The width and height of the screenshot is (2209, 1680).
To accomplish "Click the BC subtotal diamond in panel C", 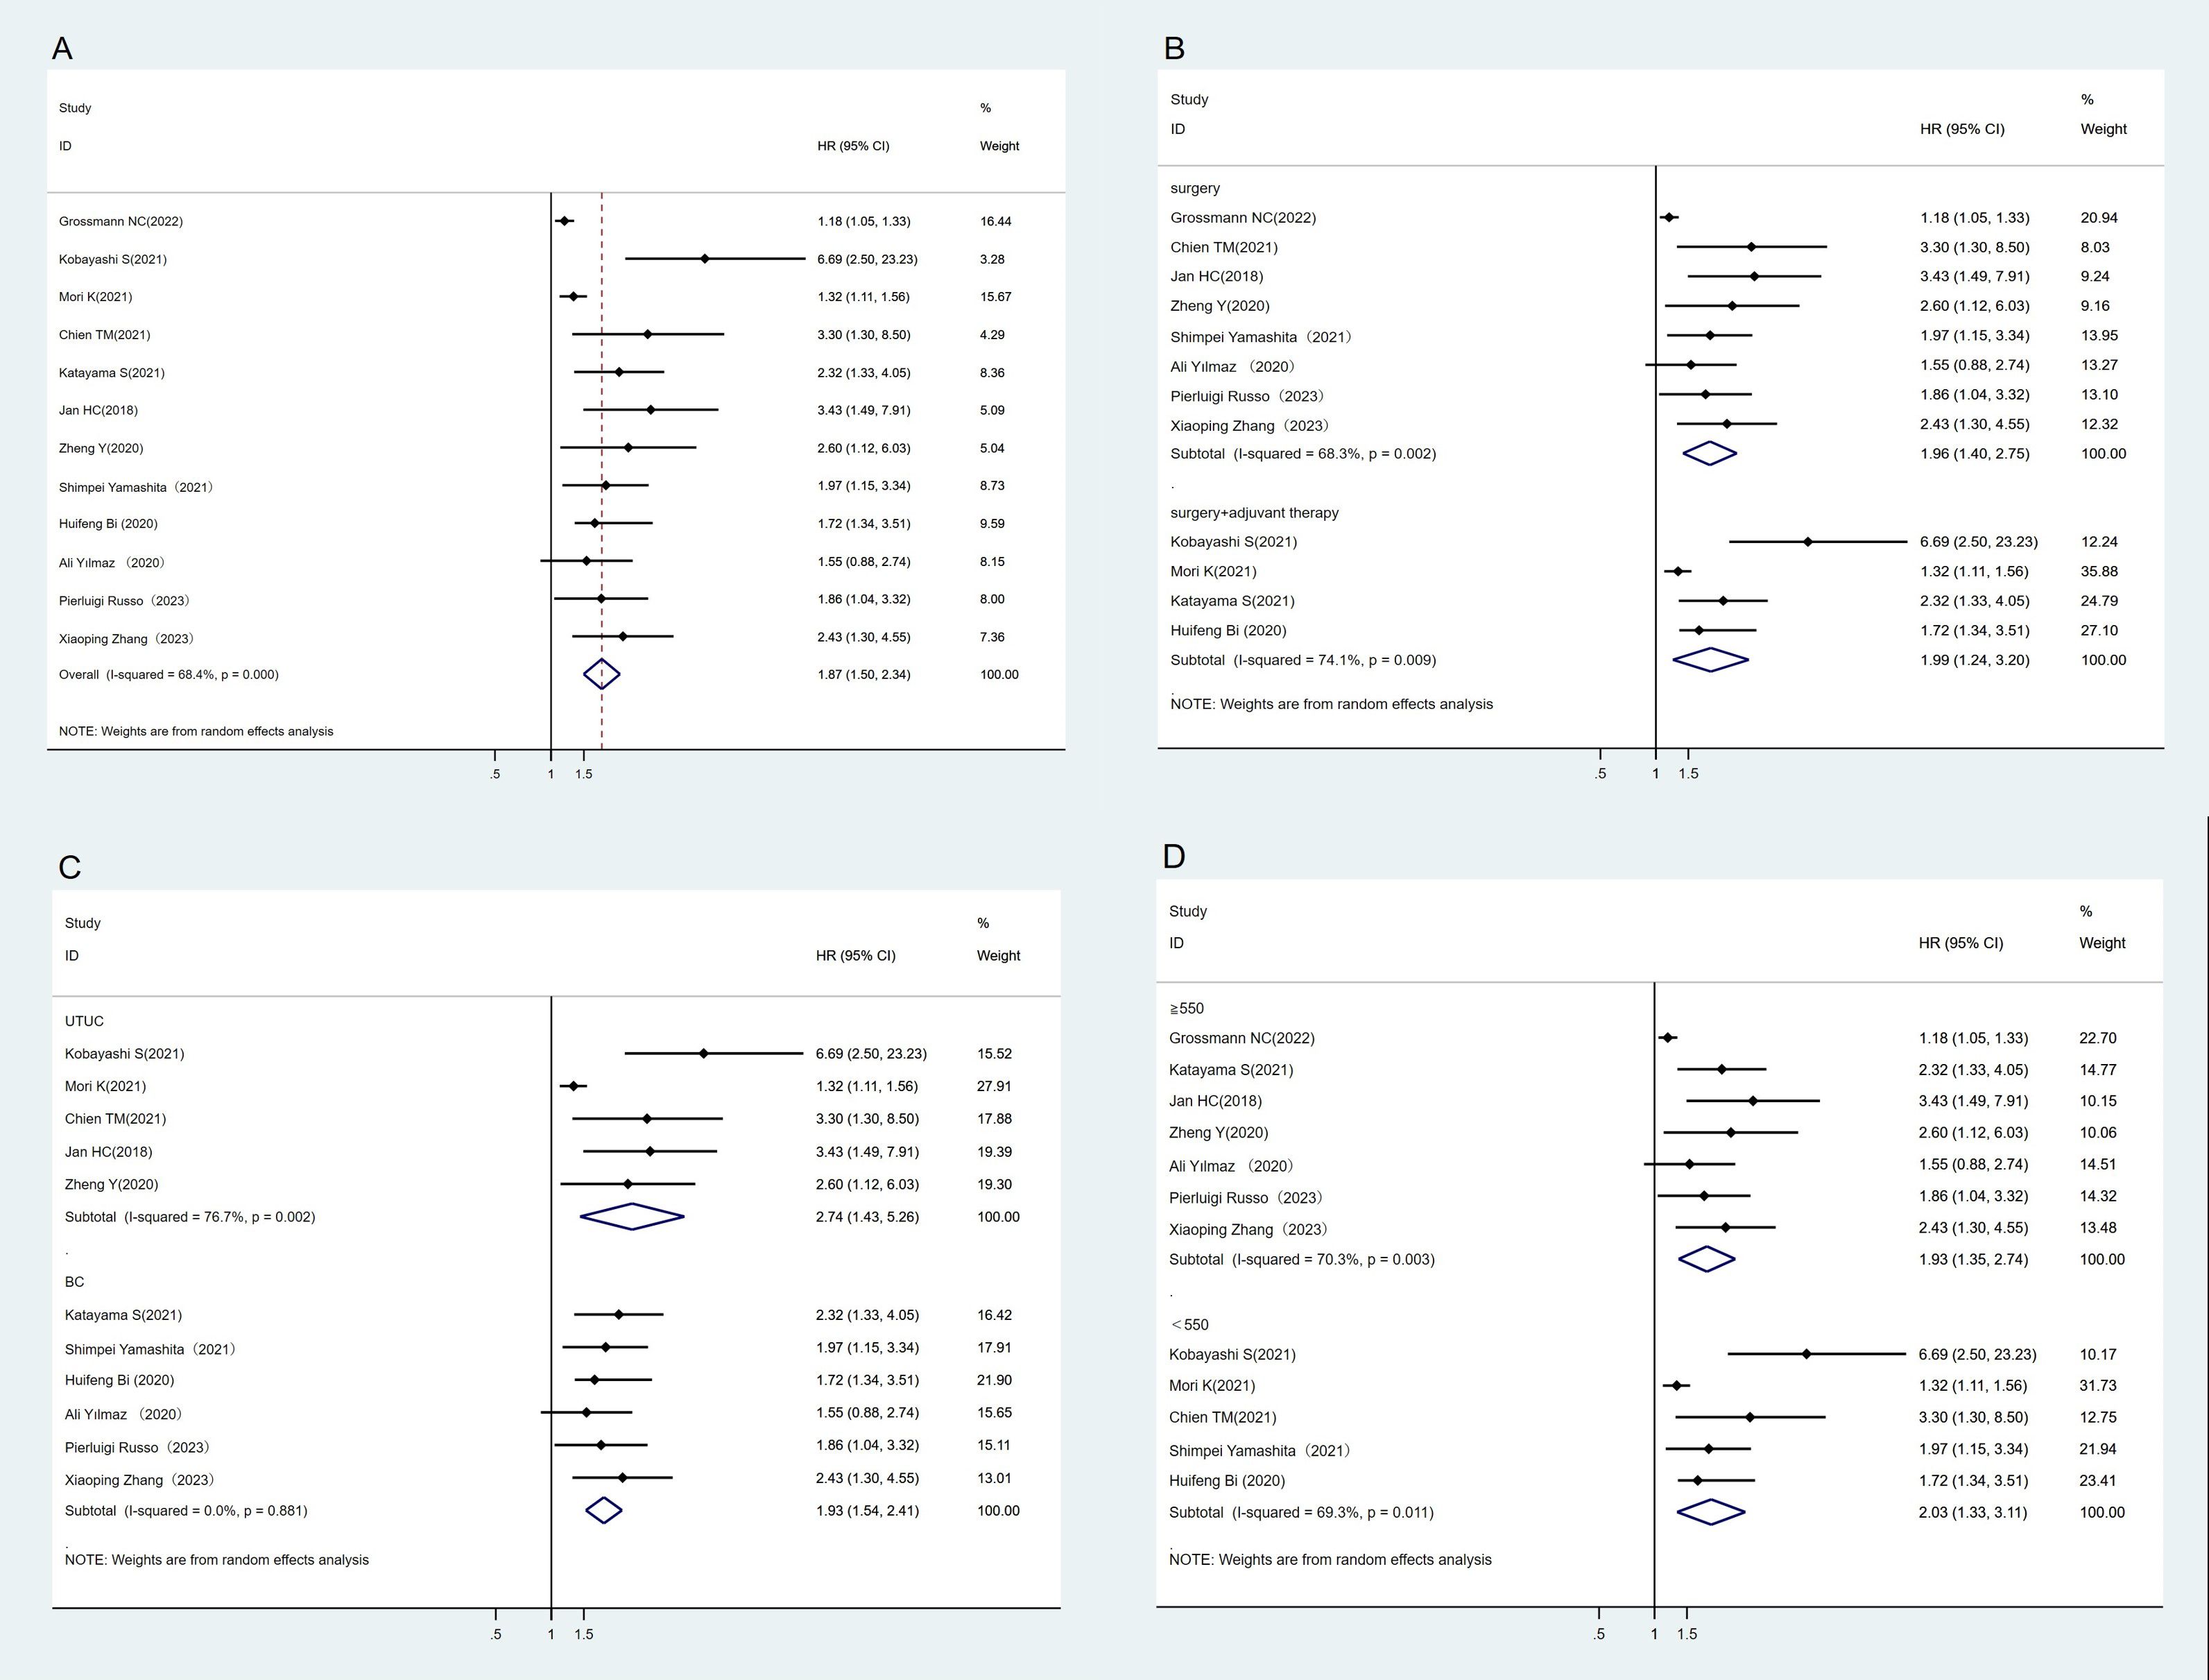I will [x=603, y=1510].
